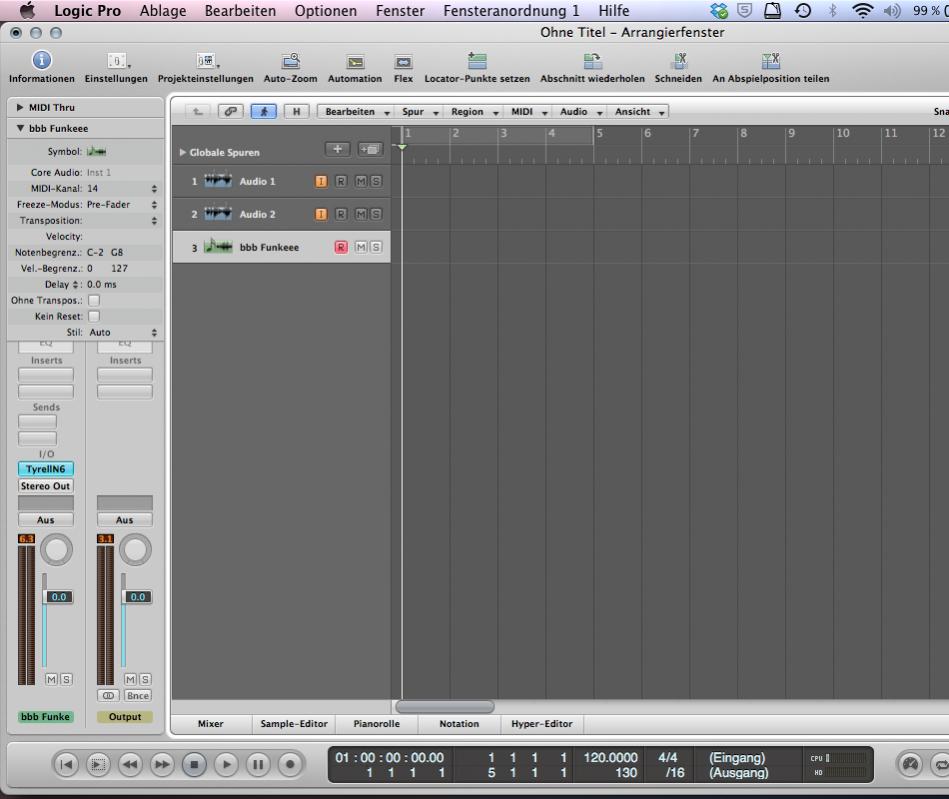Open Freeze-Modus Pre-Fader popup
Screen dimensions: 949x799
pos(121,205)
